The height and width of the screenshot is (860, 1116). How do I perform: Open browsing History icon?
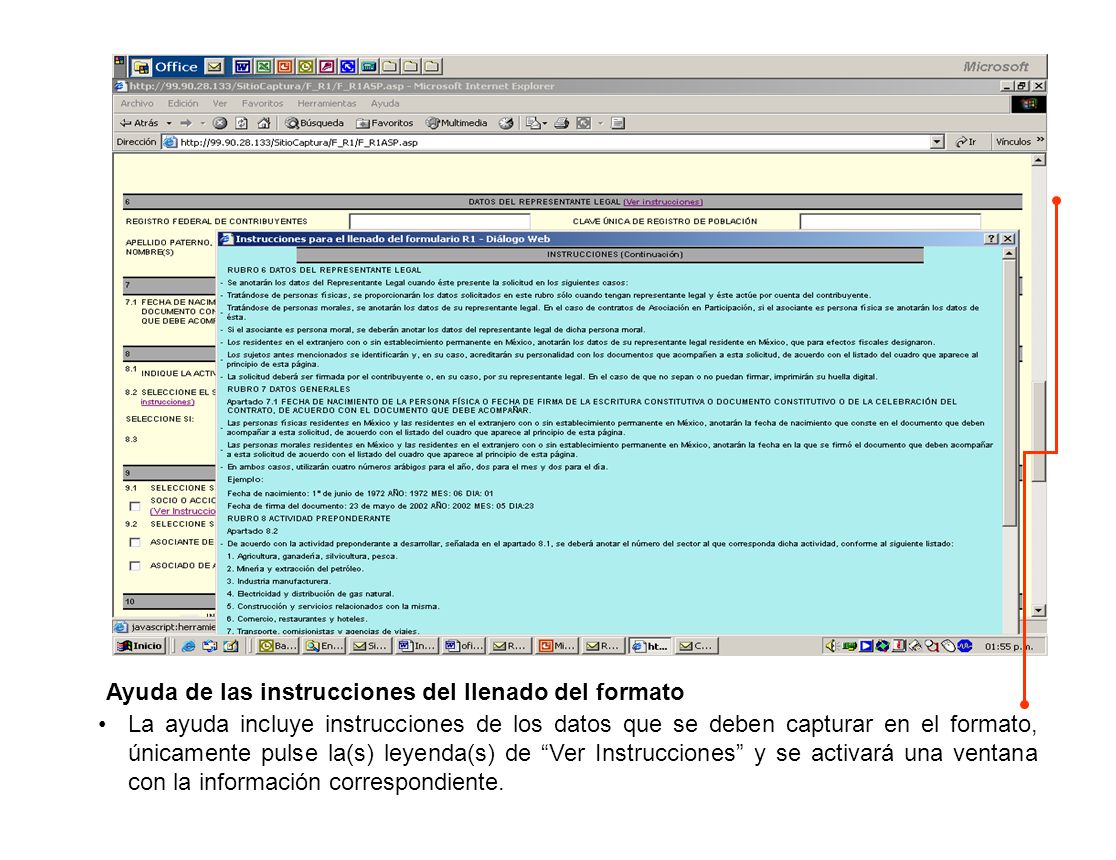click(x=506, y=123)
